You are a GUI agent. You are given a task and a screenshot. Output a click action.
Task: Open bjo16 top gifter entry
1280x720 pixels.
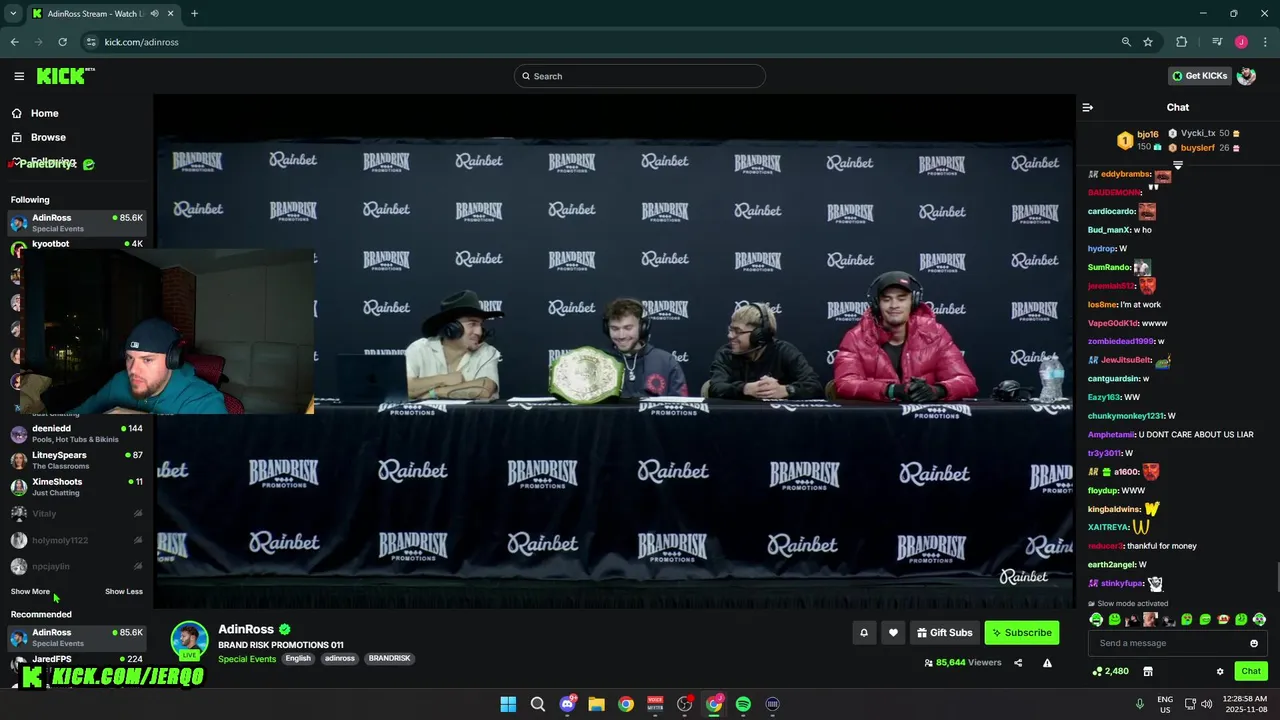[1139, 140]
